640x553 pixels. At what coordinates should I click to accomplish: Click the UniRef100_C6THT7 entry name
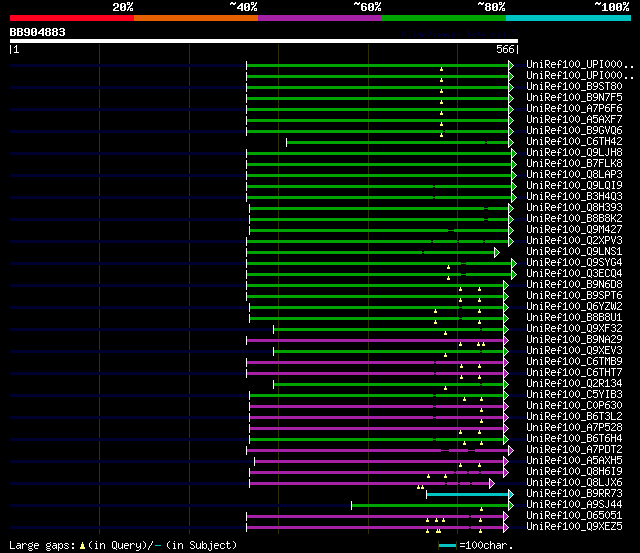tap(574, 373)
